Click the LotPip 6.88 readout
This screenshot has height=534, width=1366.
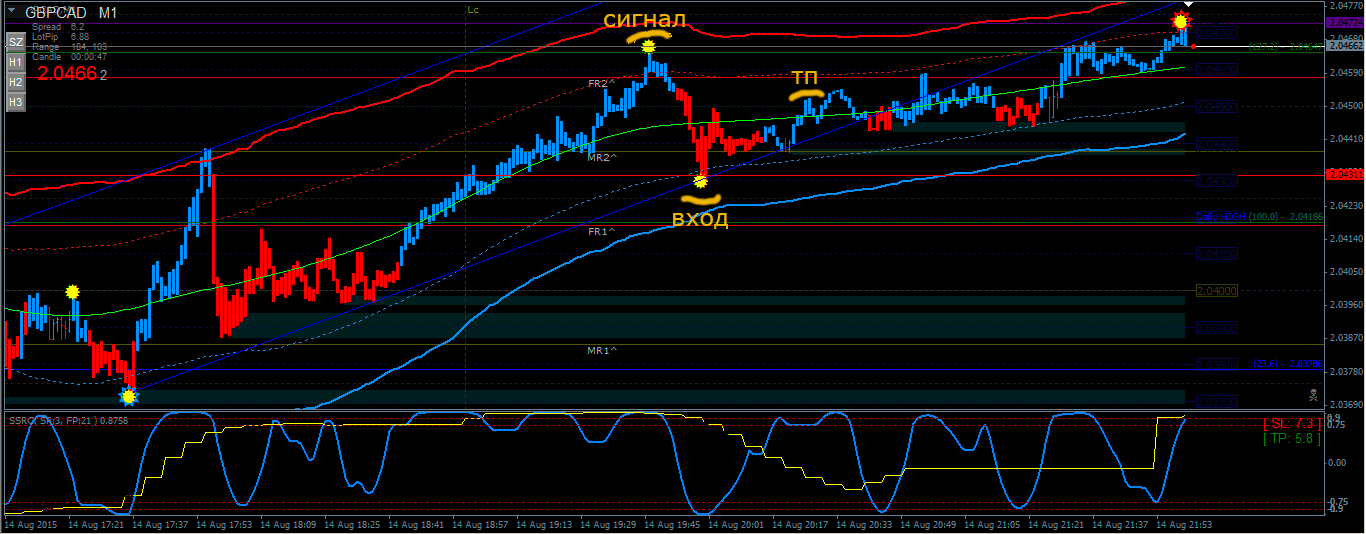tap(61, 37)
